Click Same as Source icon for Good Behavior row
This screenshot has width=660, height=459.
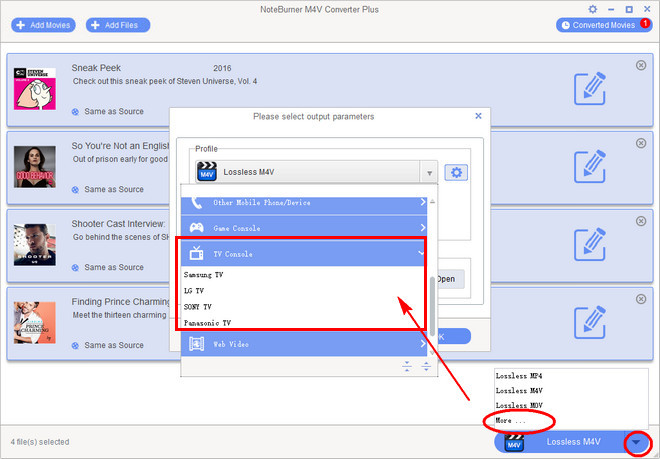tap(75, 189)
